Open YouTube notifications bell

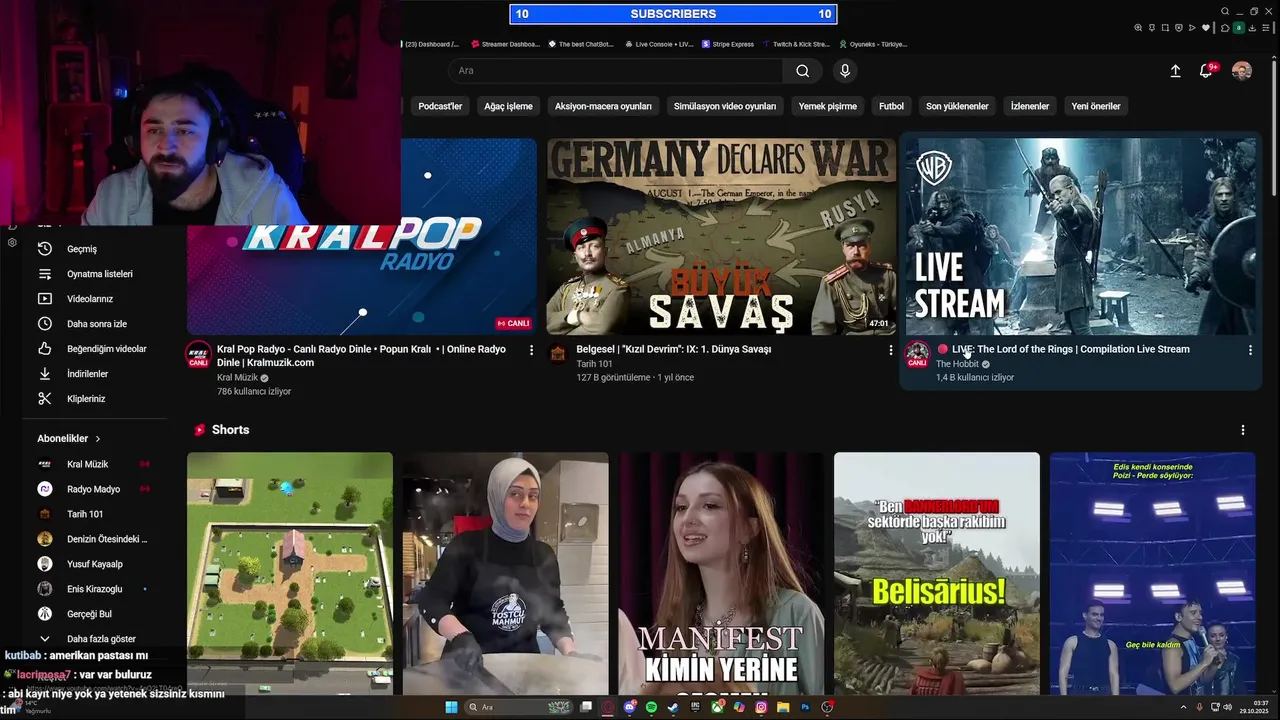tap(1206, 71)
